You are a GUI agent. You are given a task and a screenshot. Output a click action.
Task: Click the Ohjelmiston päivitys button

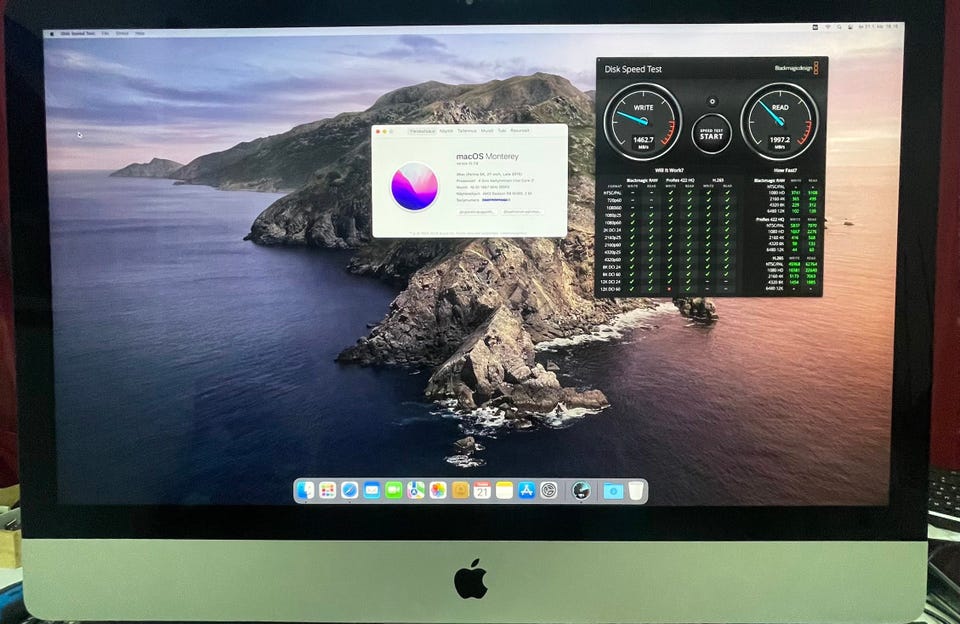(522, 212)
